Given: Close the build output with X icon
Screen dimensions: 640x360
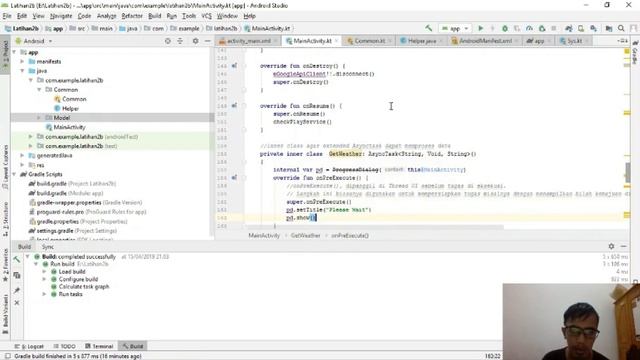Looking at the screenshot, I should (x=17, y=303).
